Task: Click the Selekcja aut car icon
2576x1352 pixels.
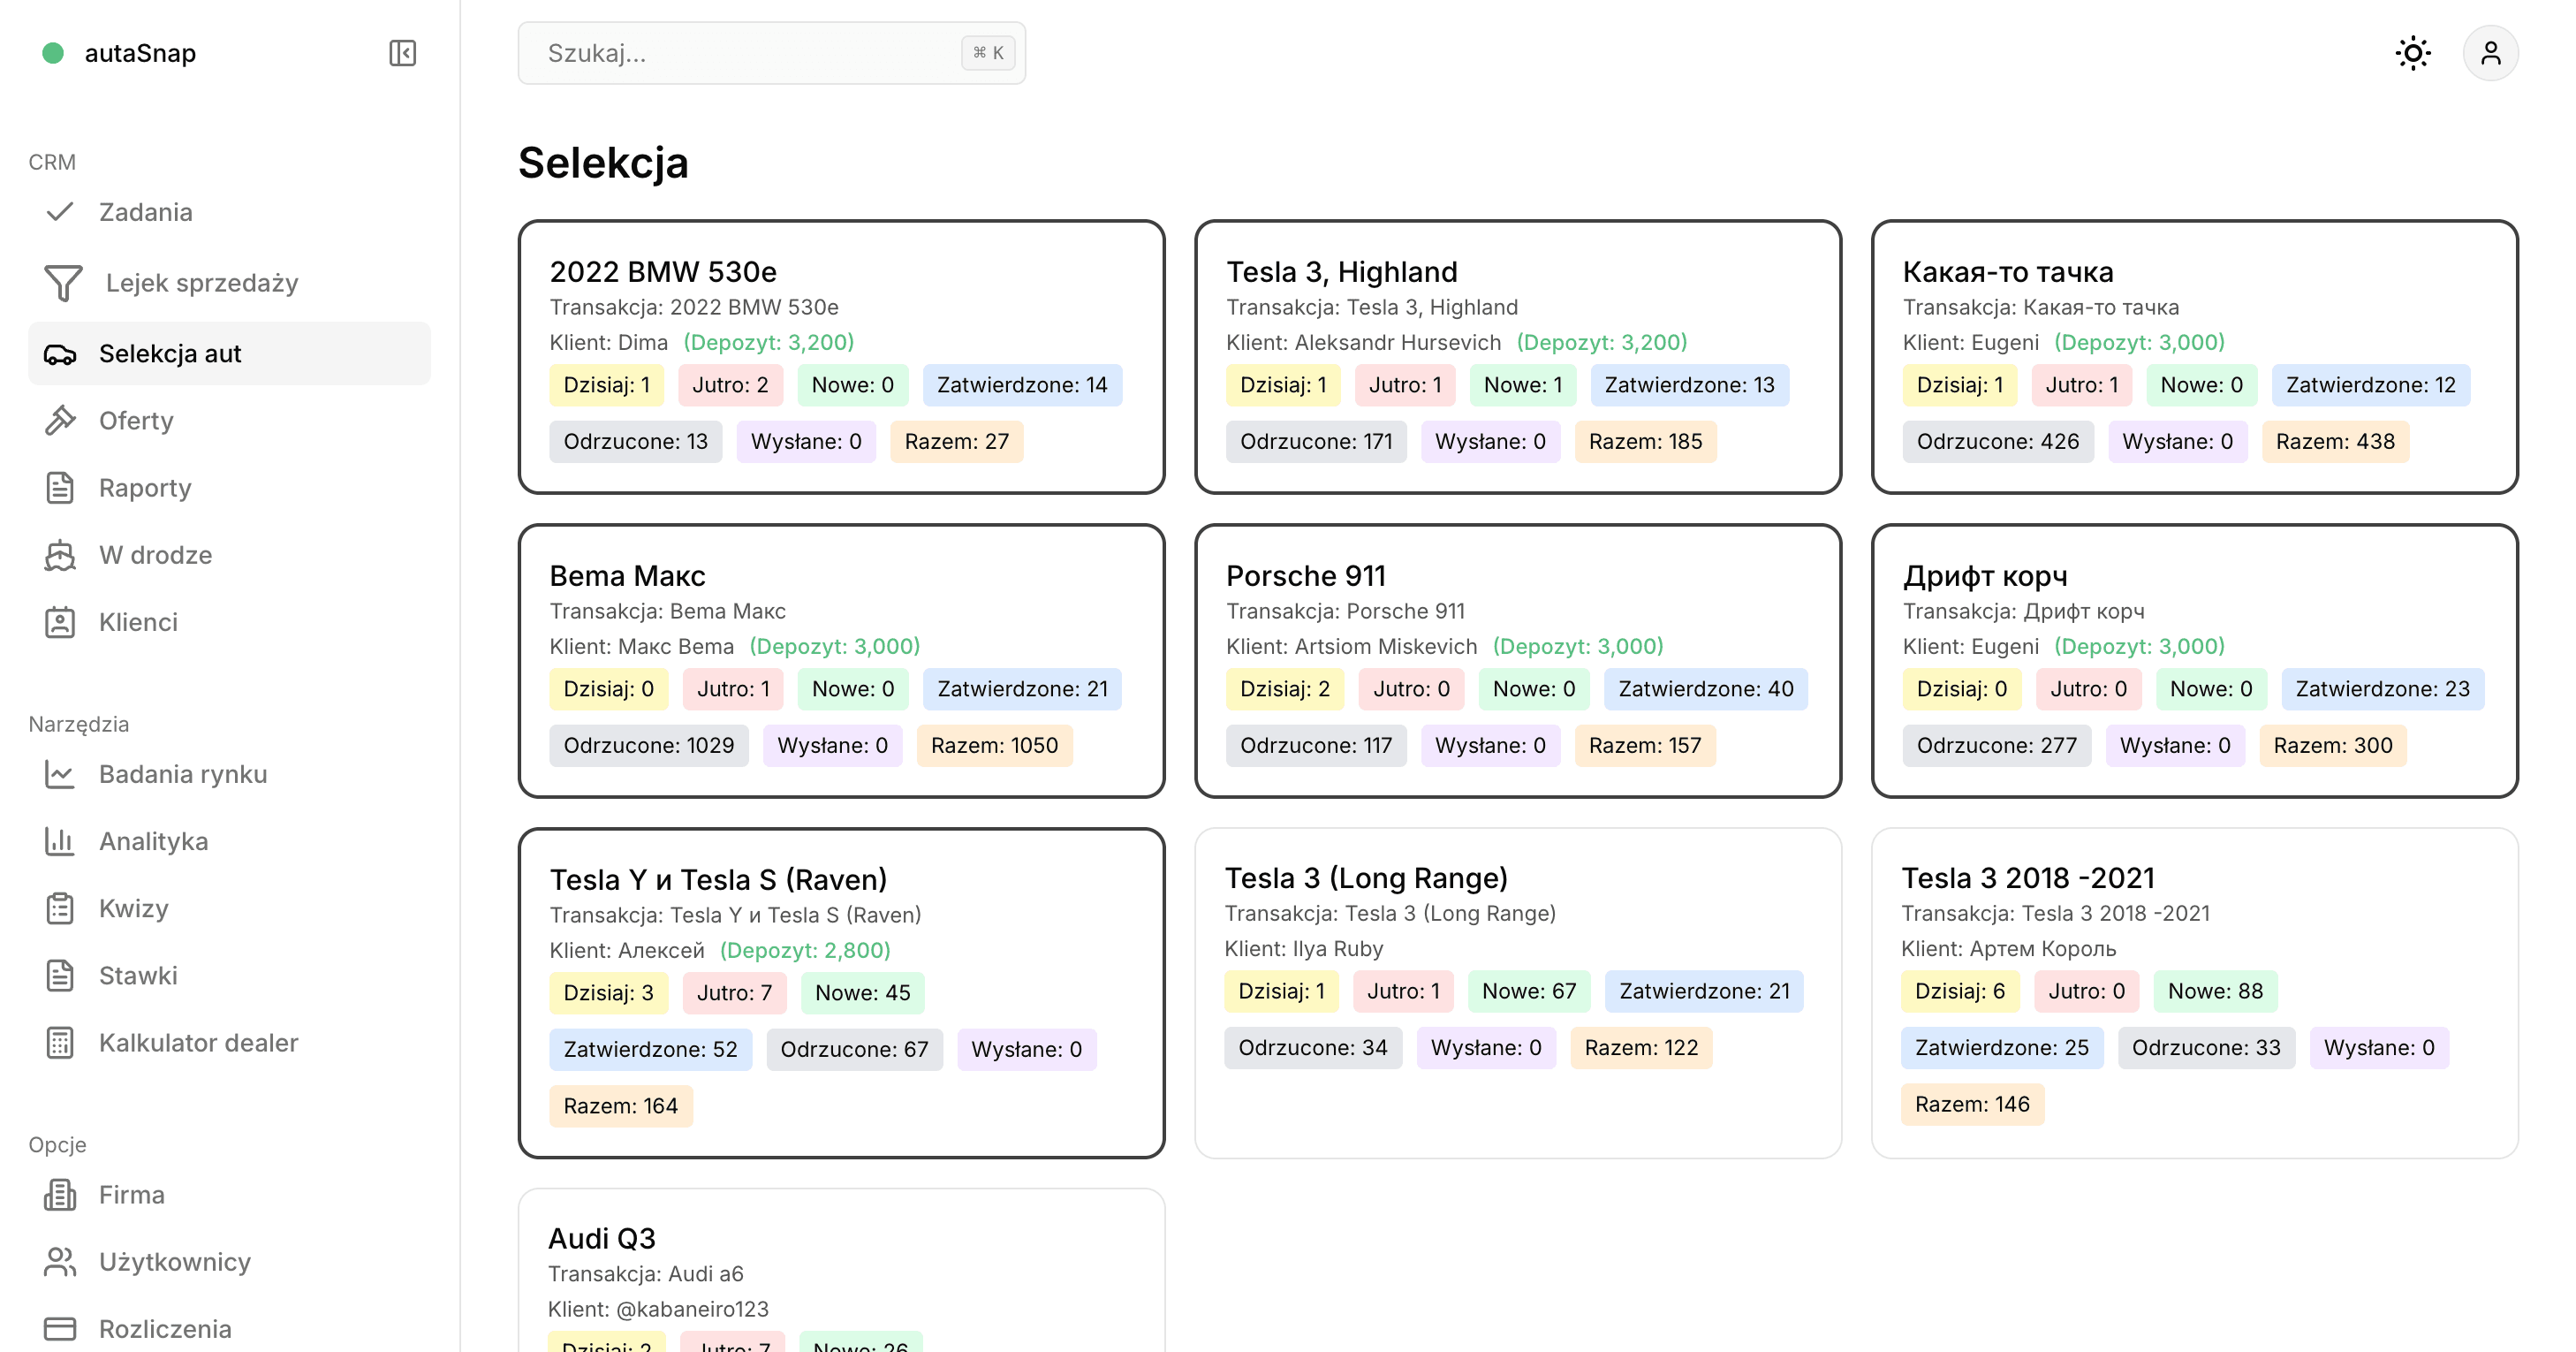Action: click(60, 354)
